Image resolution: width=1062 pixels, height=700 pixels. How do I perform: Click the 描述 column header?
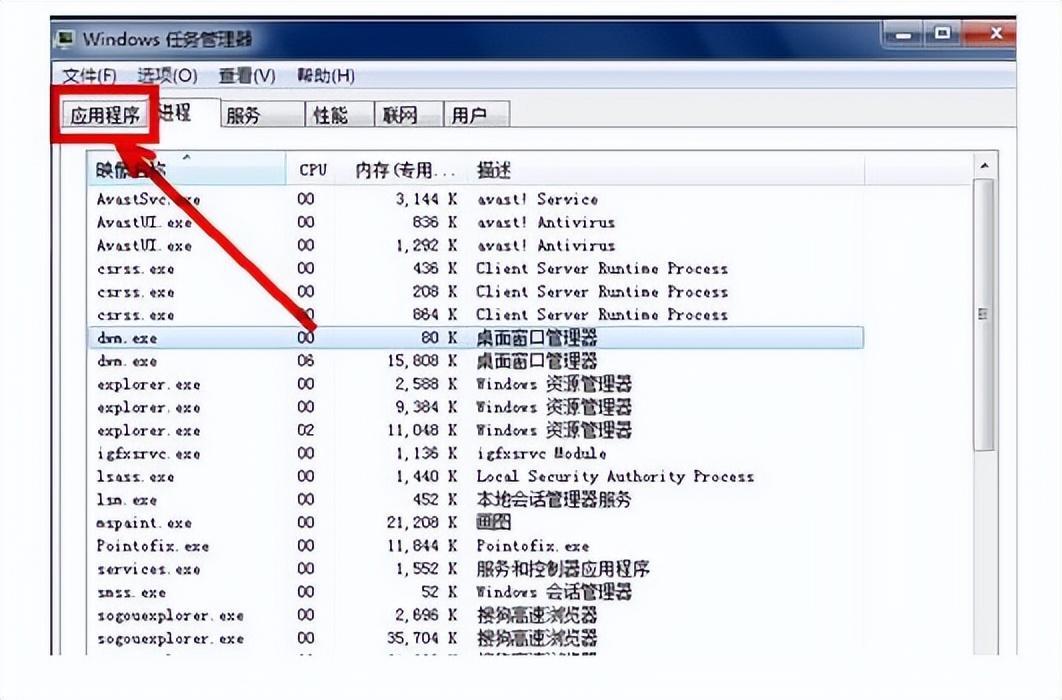pos(494,170)
